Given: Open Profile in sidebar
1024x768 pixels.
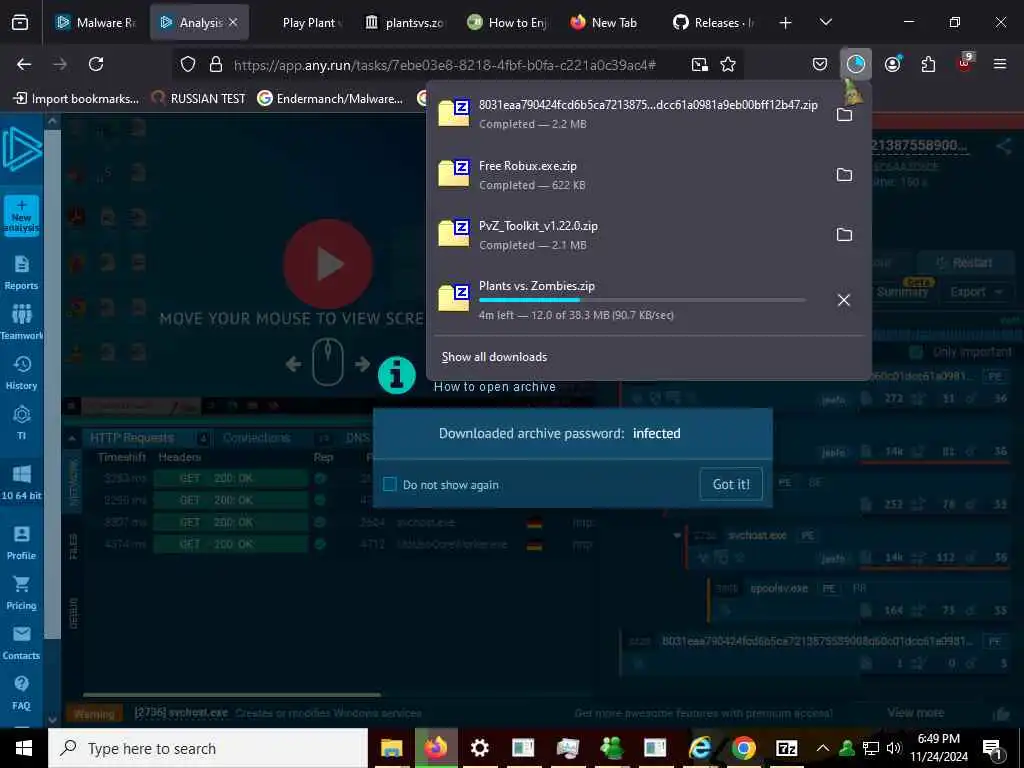Looking at the screenshot, I should 22,543.
